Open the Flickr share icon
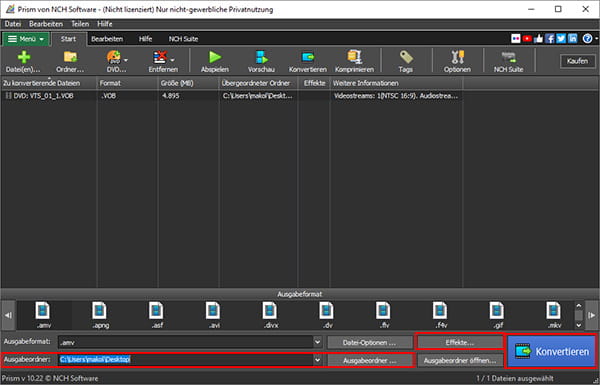 (516, 39)
